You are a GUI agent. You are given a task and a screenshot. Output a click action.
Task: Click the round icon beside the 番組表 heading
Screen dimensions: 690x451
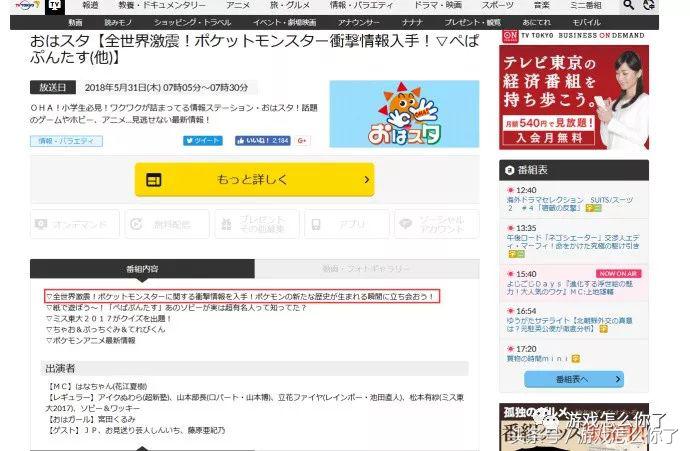[510, 170]
